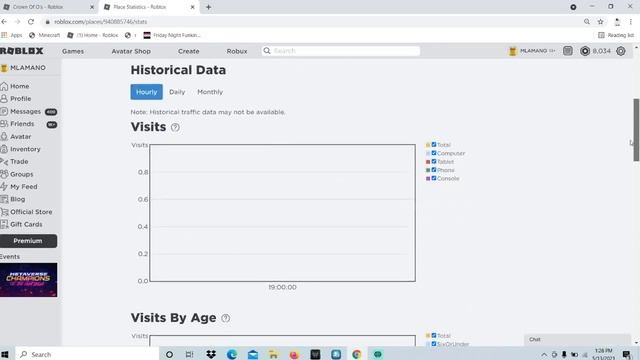Open Official Store in the sidebar

click(x=27, y=212)
